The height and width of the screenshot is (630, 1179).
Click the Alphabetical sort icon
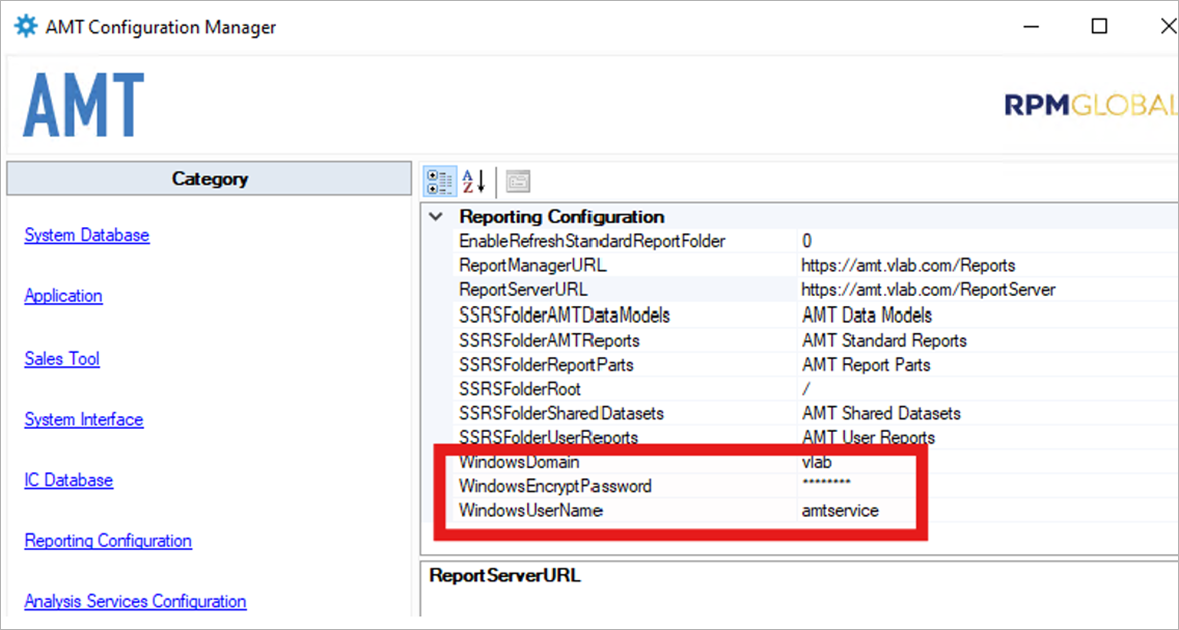474,181
